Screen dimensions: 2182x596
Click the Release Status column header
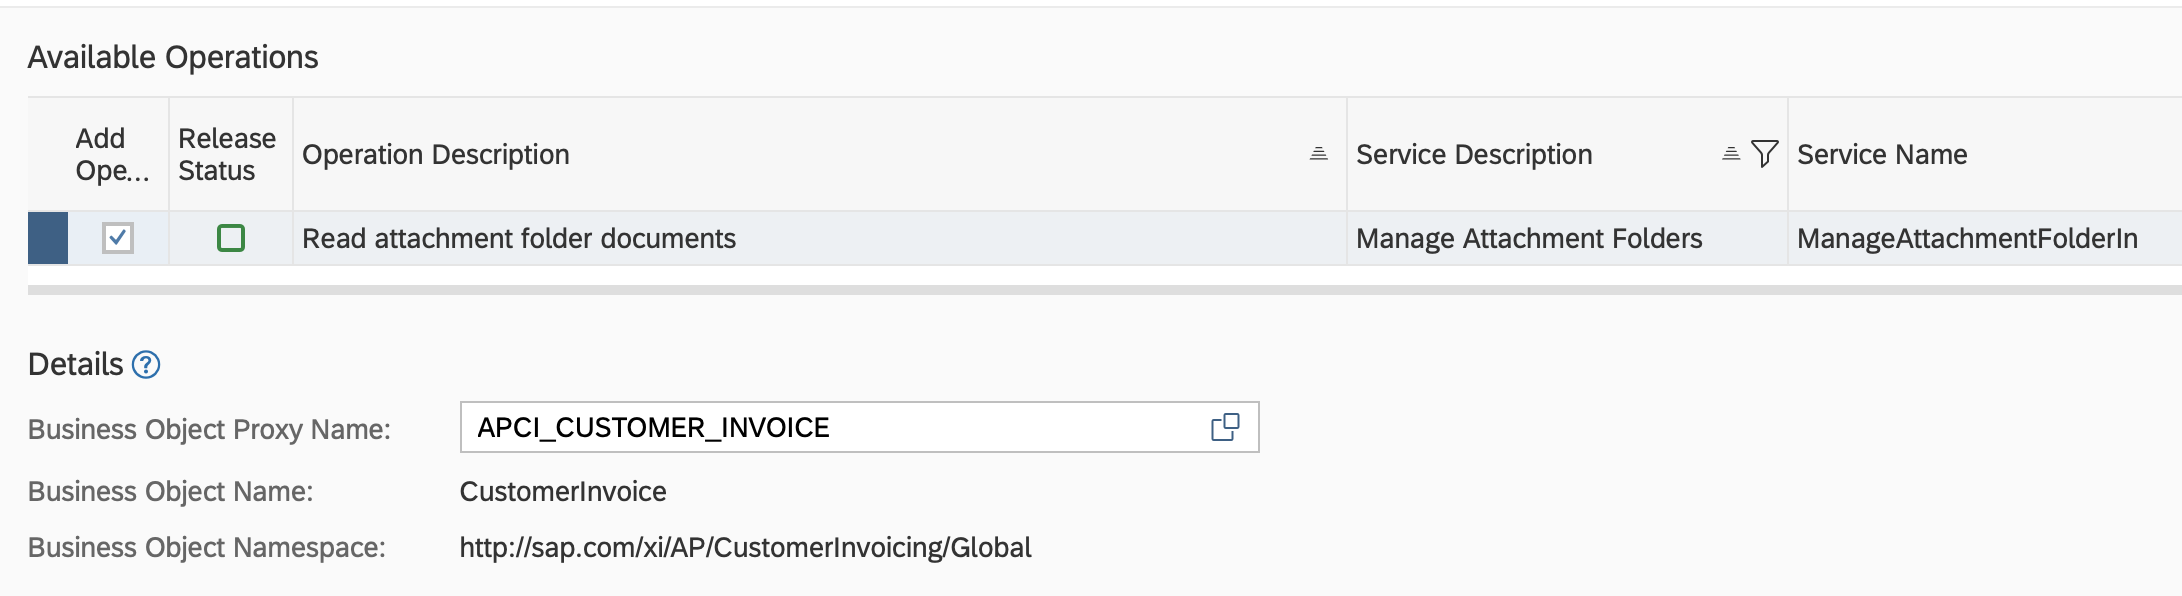pos(227,154)
